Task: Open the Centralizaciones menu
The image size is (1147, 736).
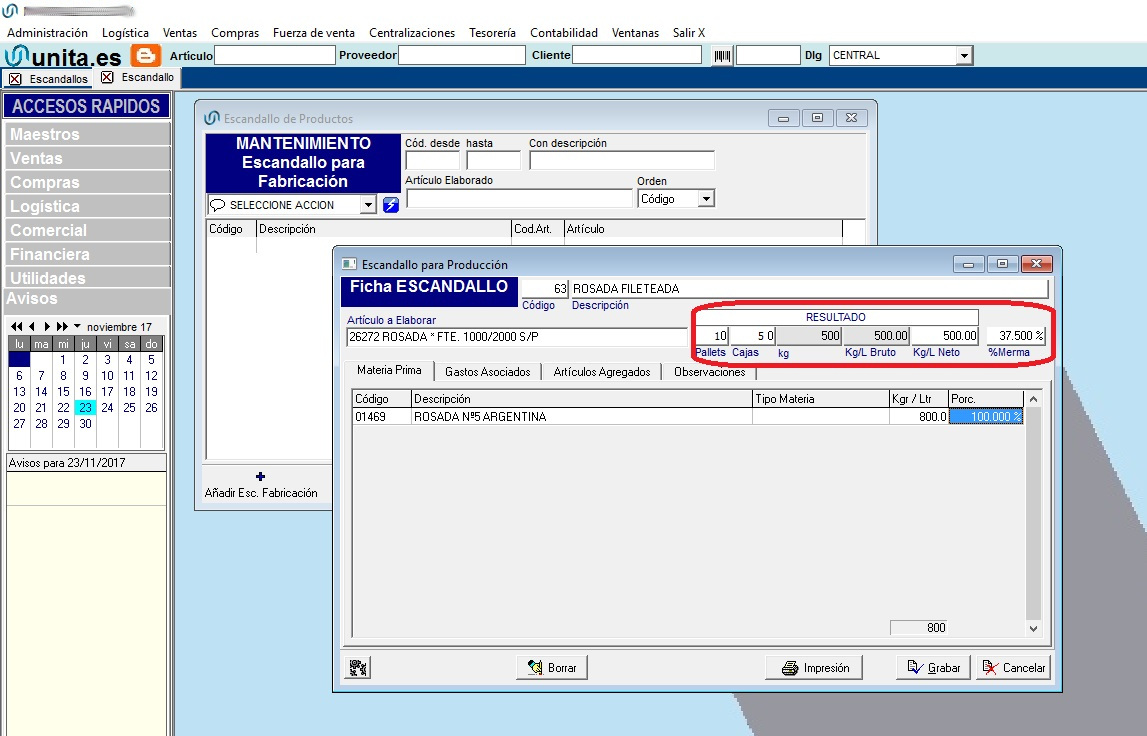Action: click(412, 33)
